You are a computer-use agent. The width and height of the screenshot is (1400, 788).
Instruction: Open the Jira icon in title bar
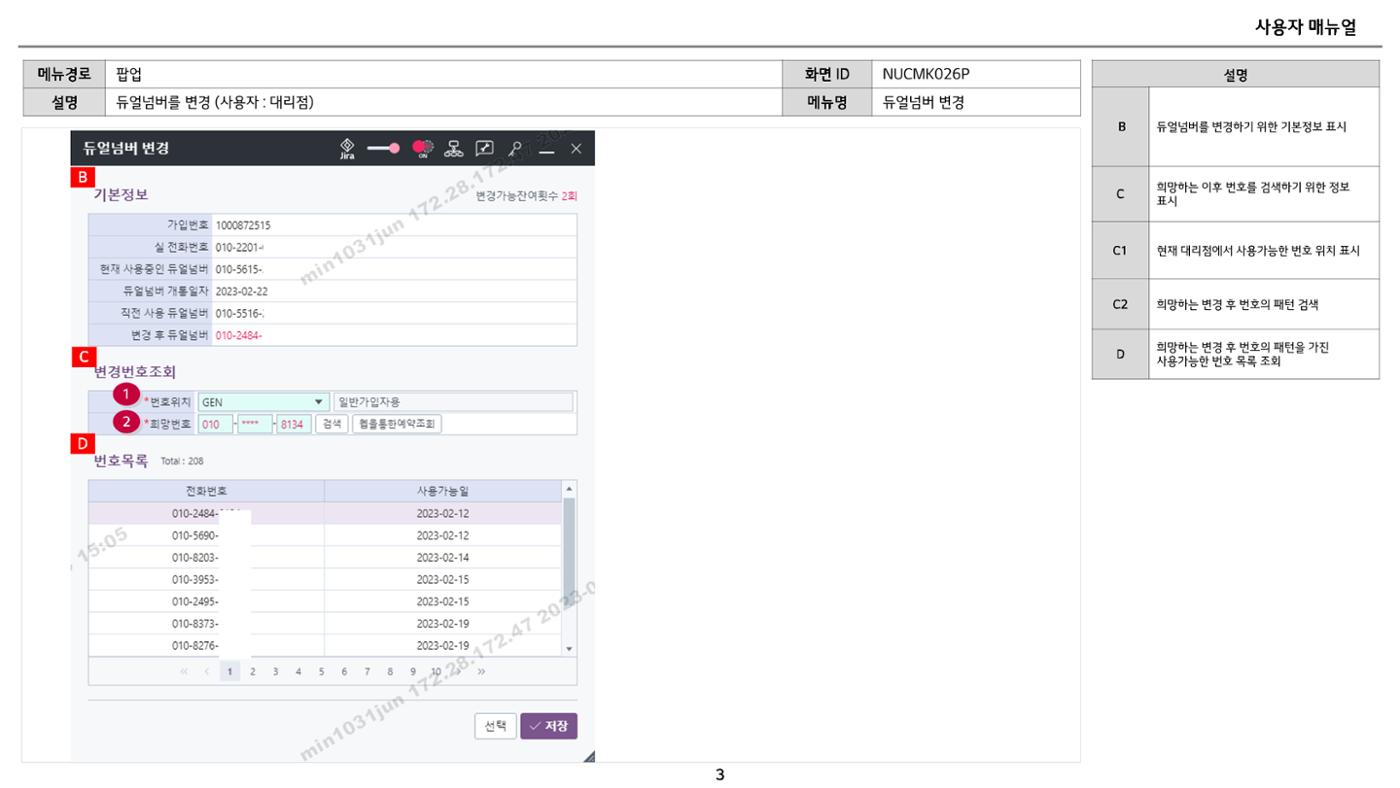click(x=348, y=148)
